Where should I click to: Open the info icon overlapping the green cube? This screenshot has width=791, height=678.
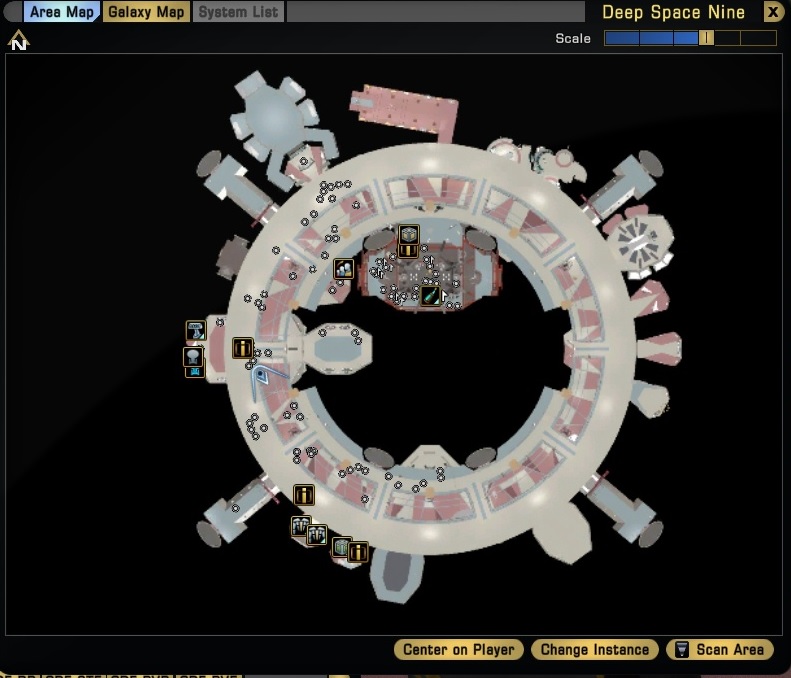[x=358, y=552]
